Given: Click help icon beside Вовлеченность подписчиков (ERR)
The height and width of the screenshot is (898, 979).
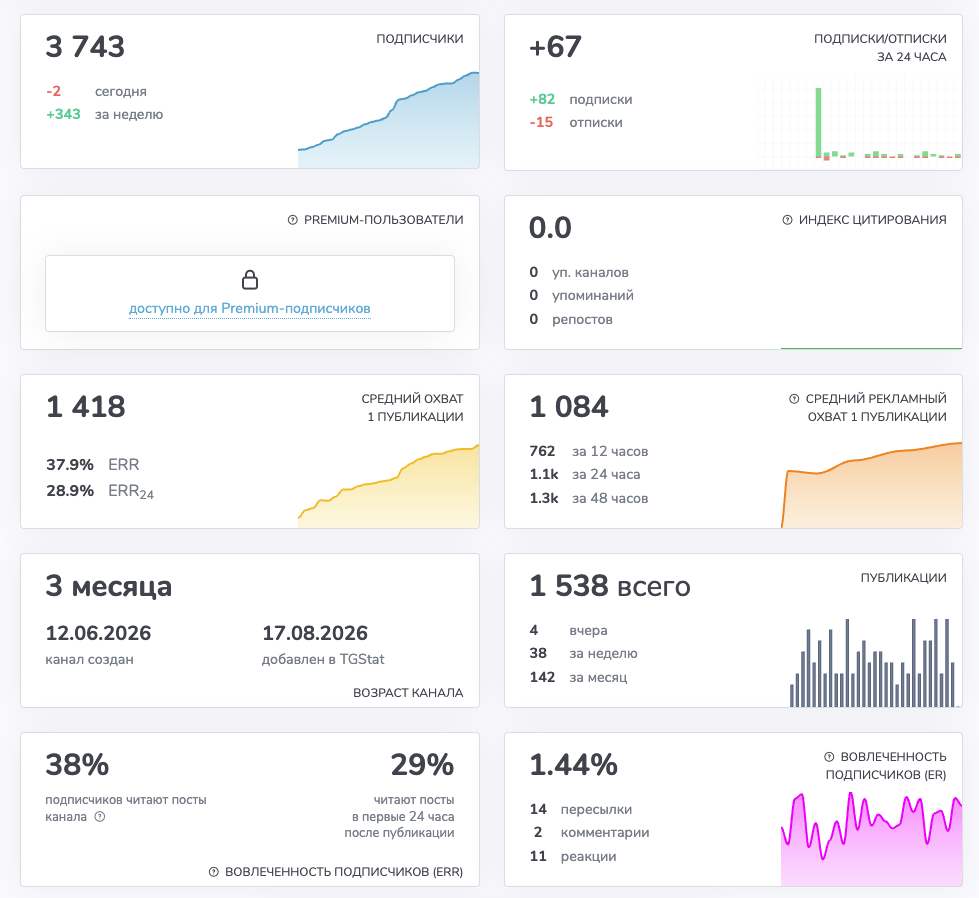Looking at the screenshot, I should point(214,872).
